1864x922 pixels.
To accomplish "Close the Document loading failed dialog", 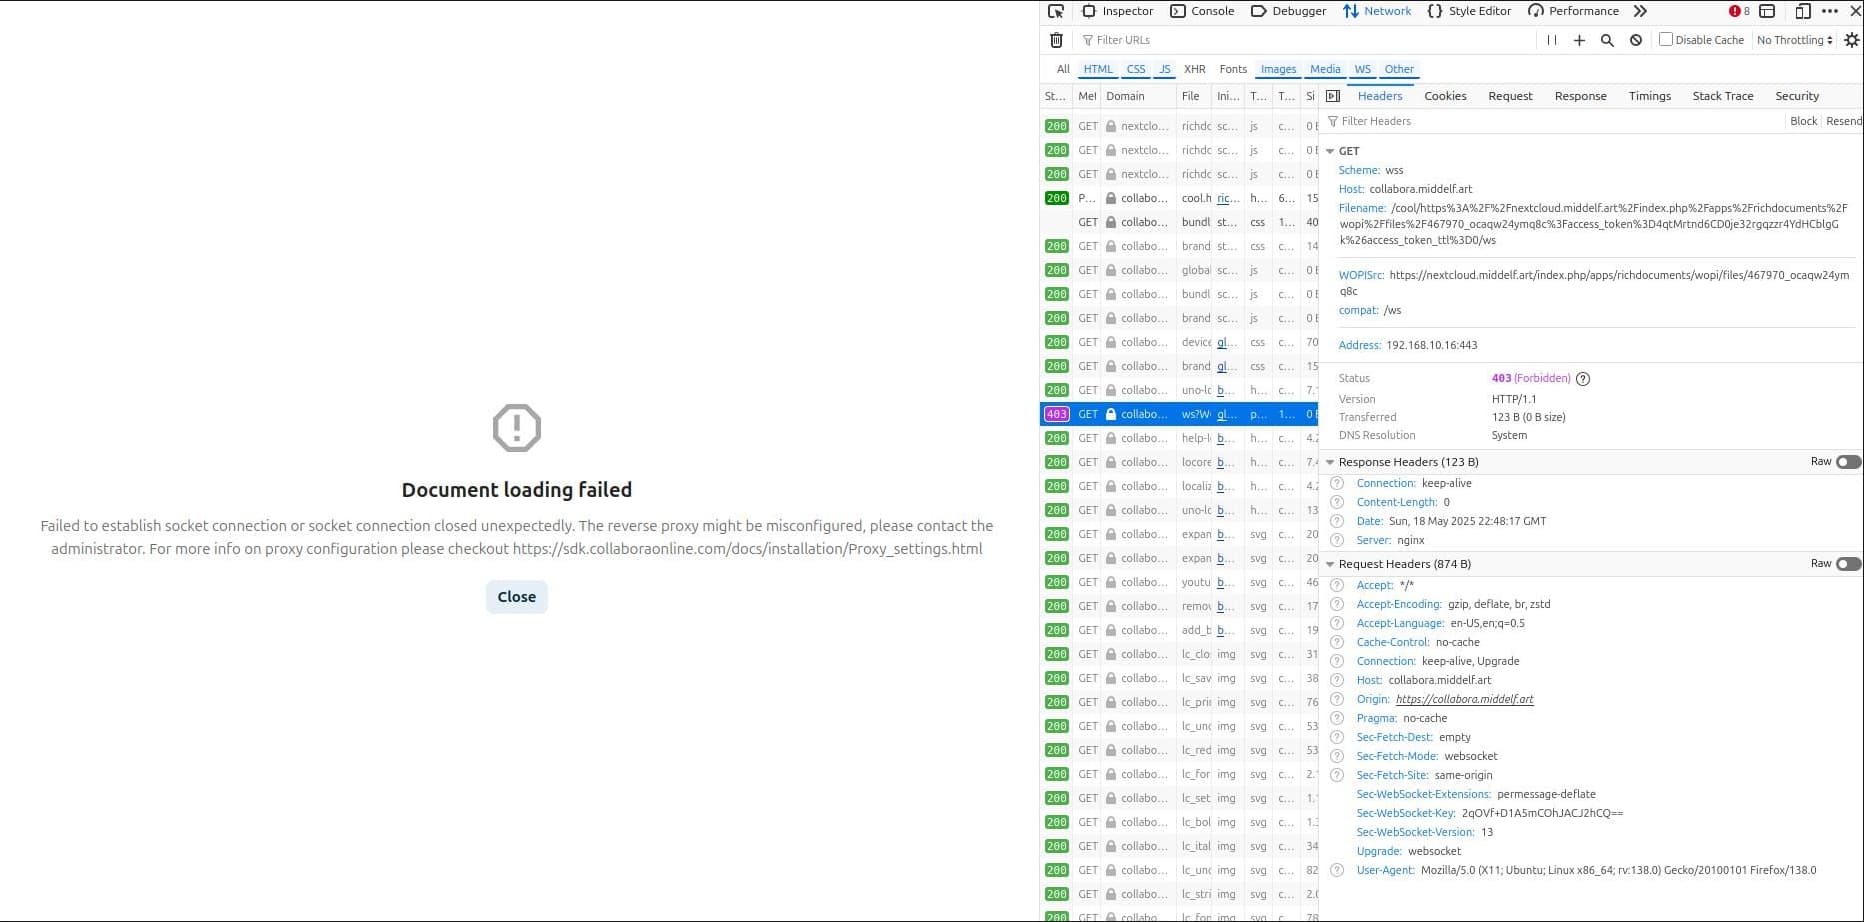I will [x=517, y=597].
